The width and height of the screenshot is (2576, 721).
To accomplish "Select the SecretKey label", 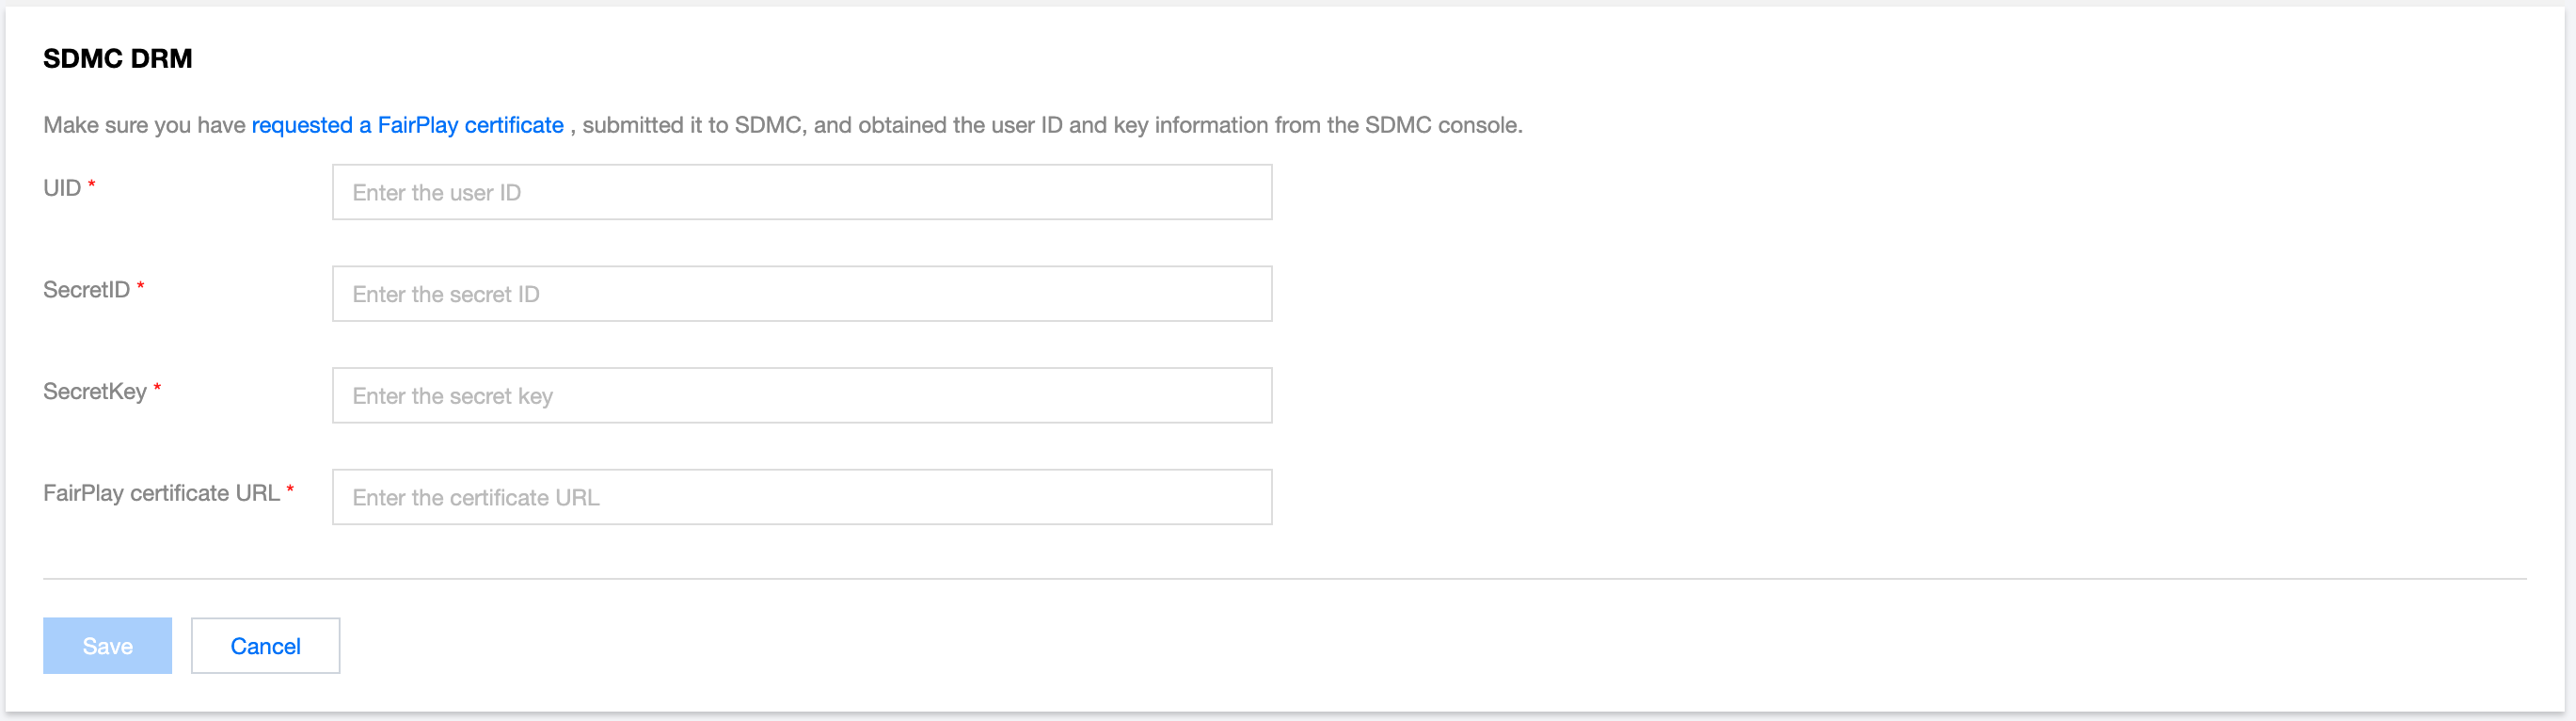I will tap(94, 392).
